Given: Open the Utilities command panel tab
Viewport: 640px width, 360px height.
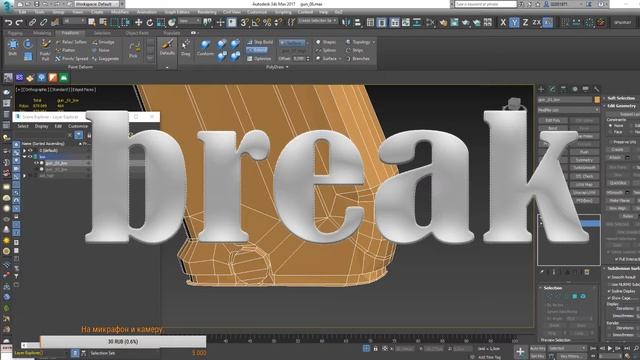Looking at the screenshot, I should click(596, 89).
